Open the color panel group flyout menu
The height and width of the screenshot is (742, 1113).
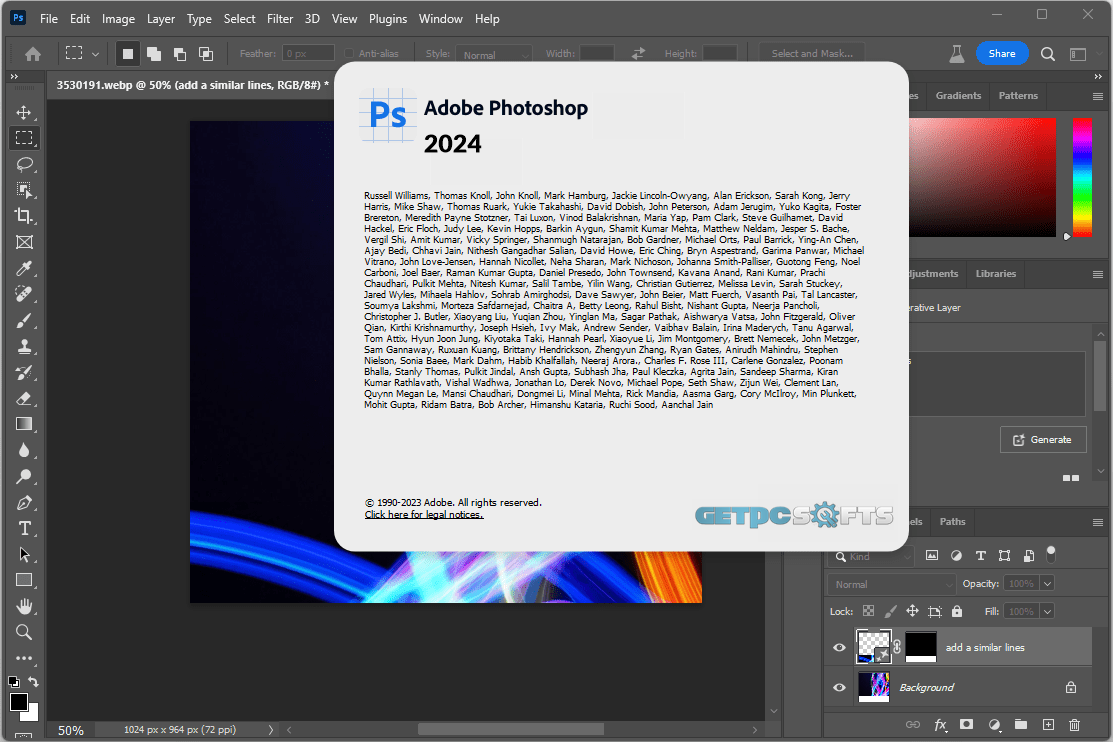click(x=1097, y=97)
